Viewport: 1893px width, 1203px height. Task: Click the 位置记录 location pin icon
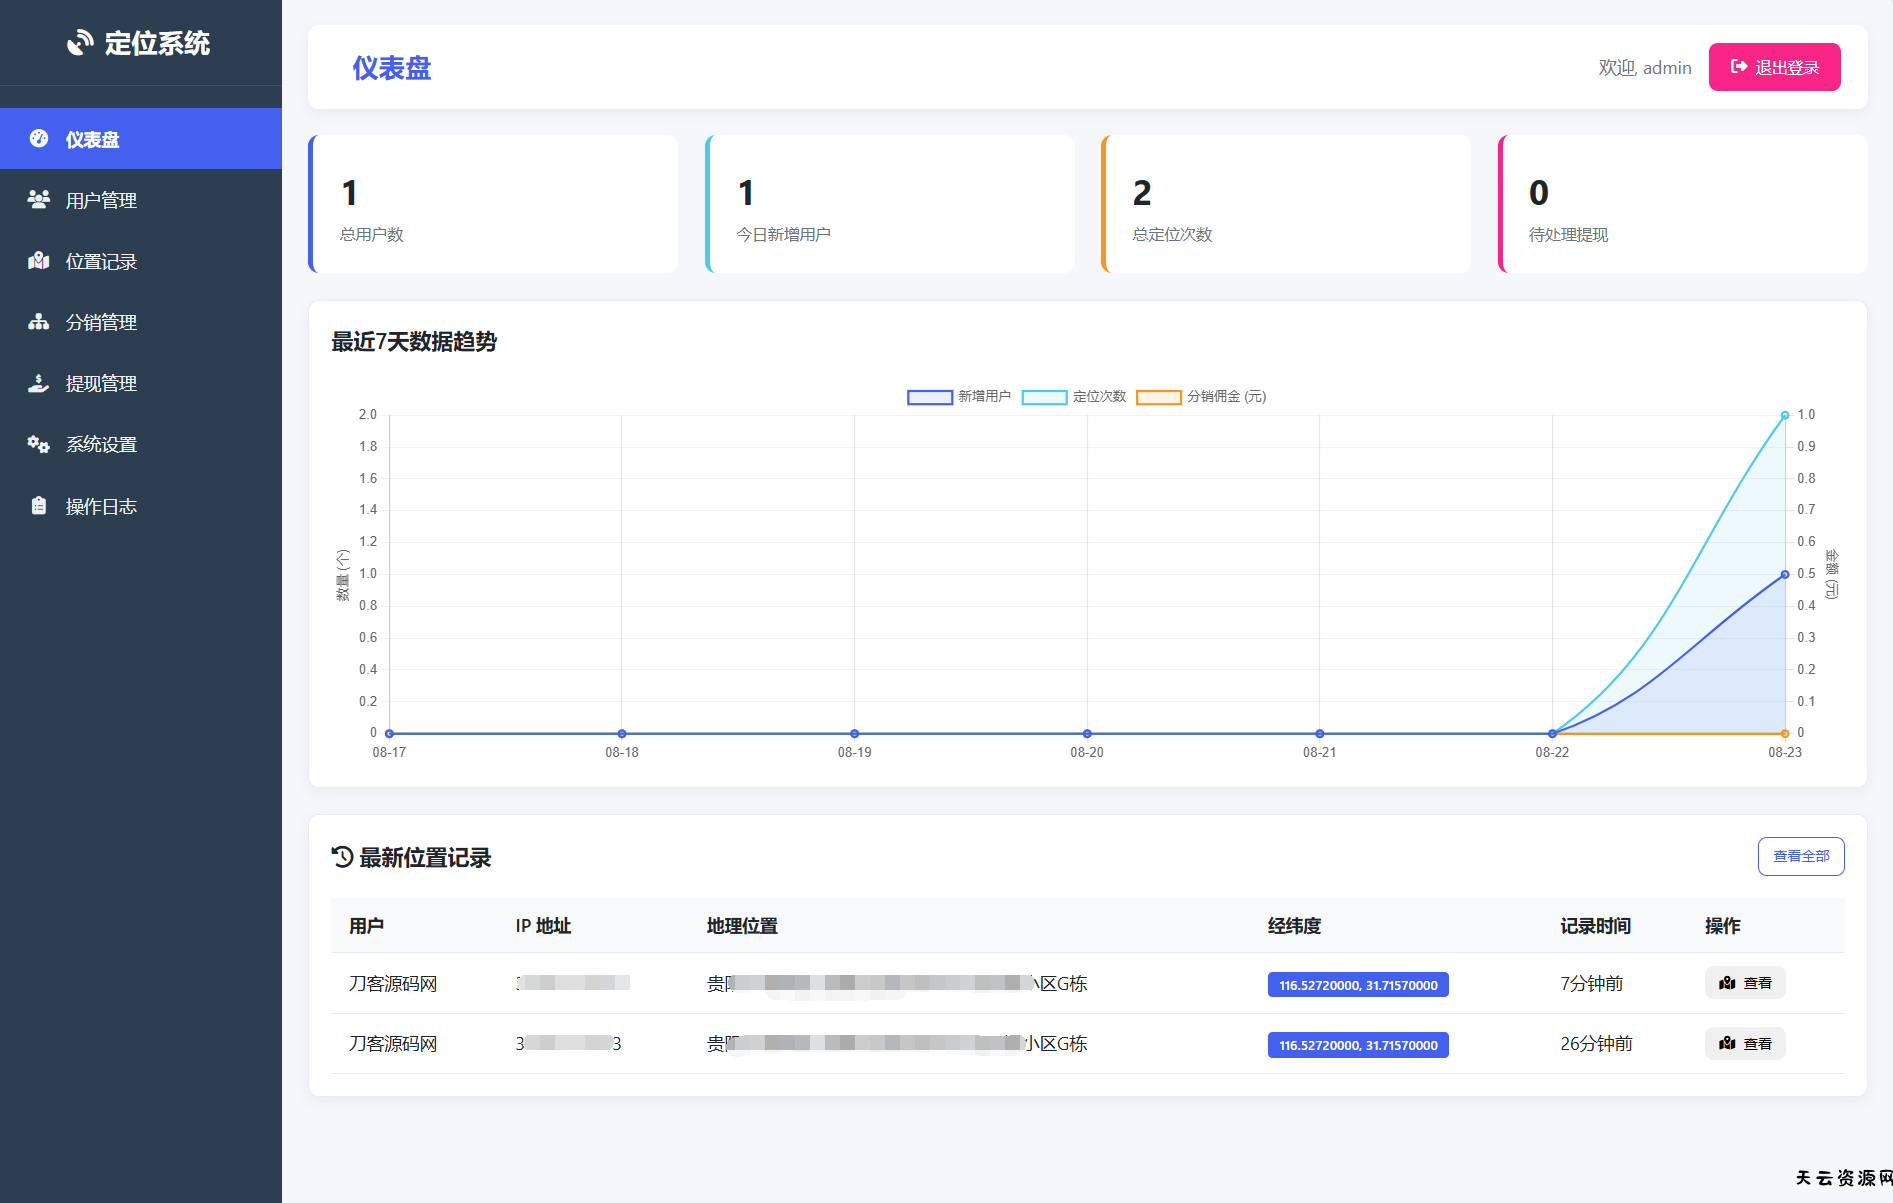[38, 261]
